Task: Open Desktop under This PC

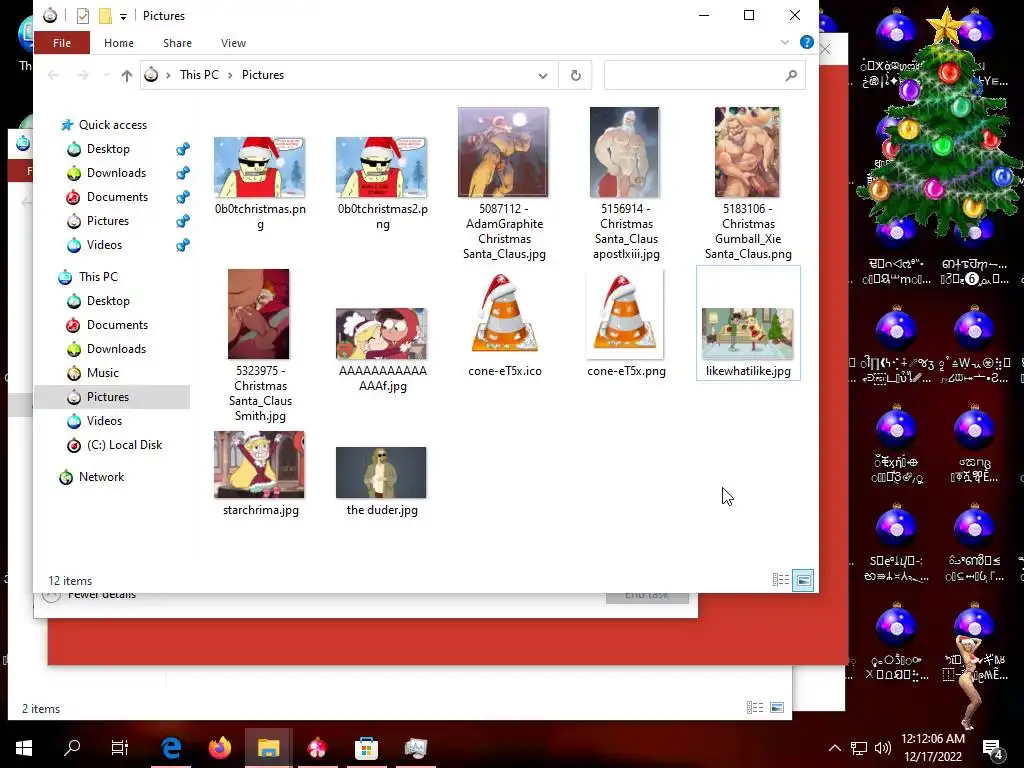Action: [108, 301]
